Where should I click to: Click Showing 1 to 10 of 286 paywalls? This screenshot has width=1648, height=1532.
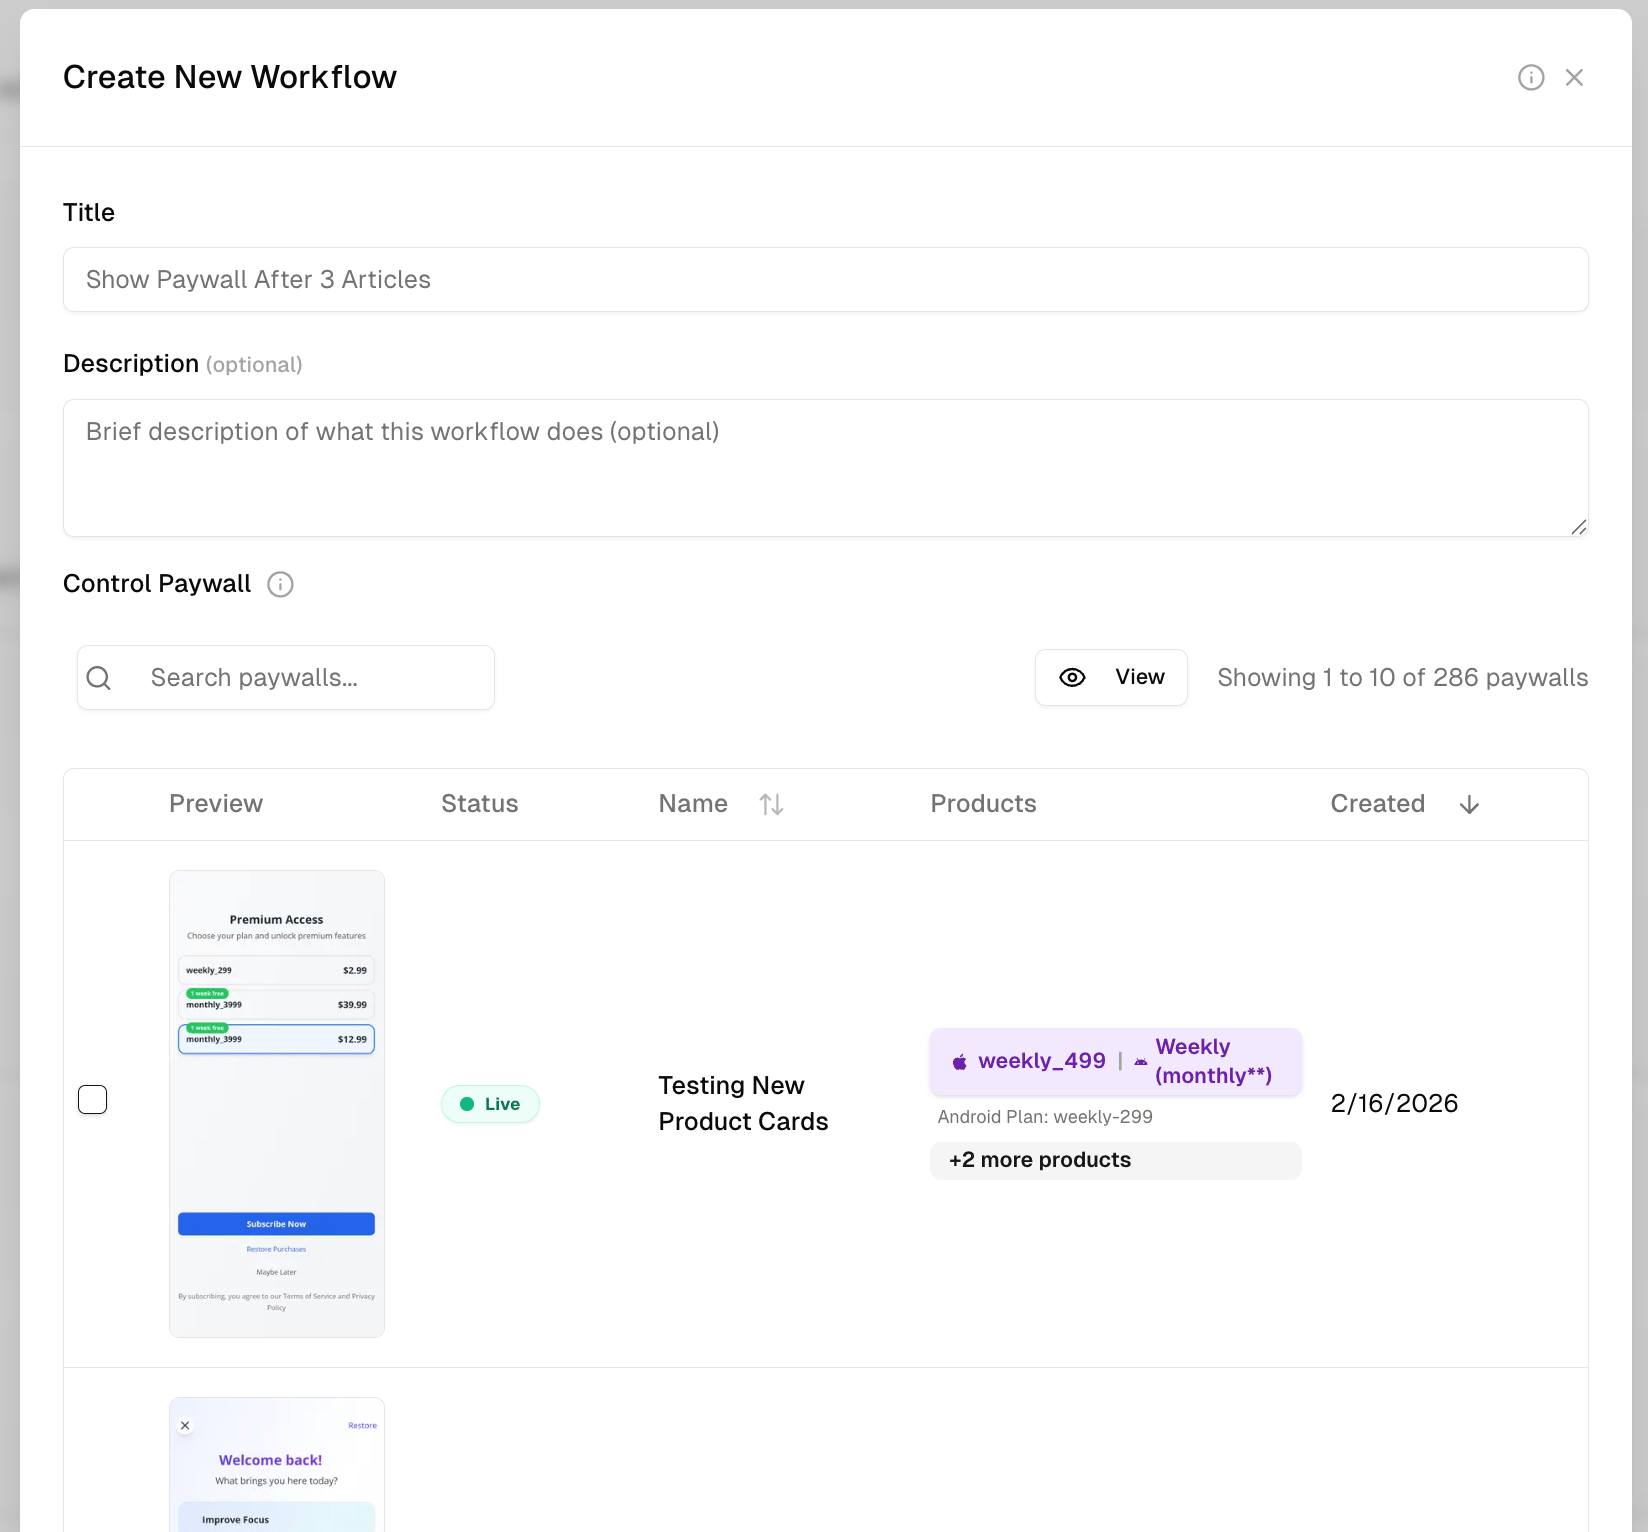pos(1402,678)
